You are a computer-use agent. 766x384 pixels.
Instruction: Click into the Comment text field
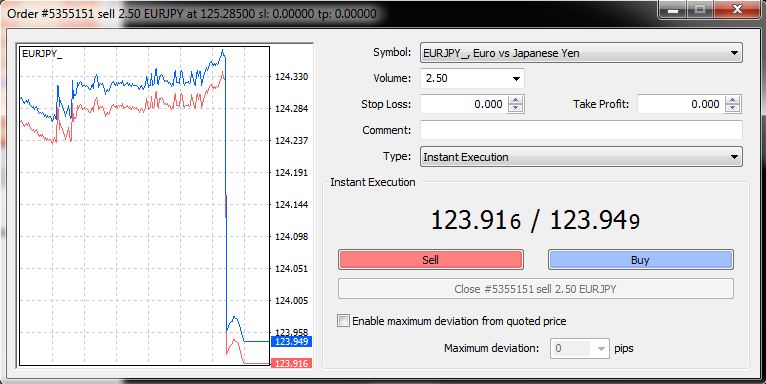[581, 130]
